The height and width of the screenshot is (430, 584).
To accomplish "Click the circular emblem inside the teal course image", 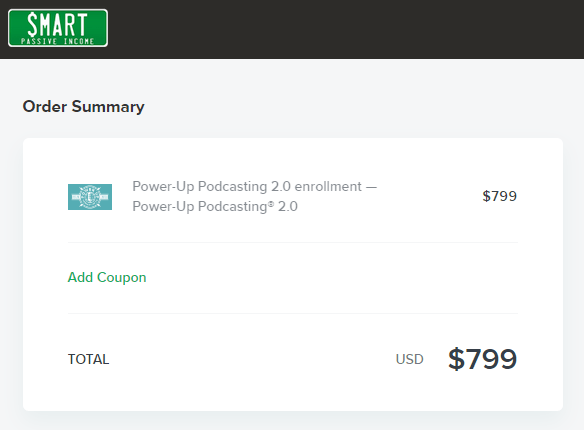I will tap(90, 197).
